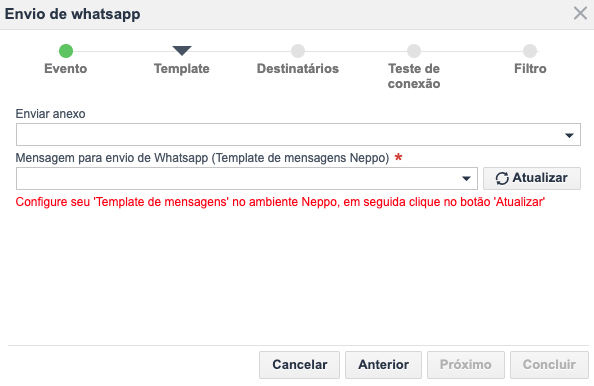Select the Destinatários step circle
The width and height of the screenshot is (594, 386).
pos(298,51)
